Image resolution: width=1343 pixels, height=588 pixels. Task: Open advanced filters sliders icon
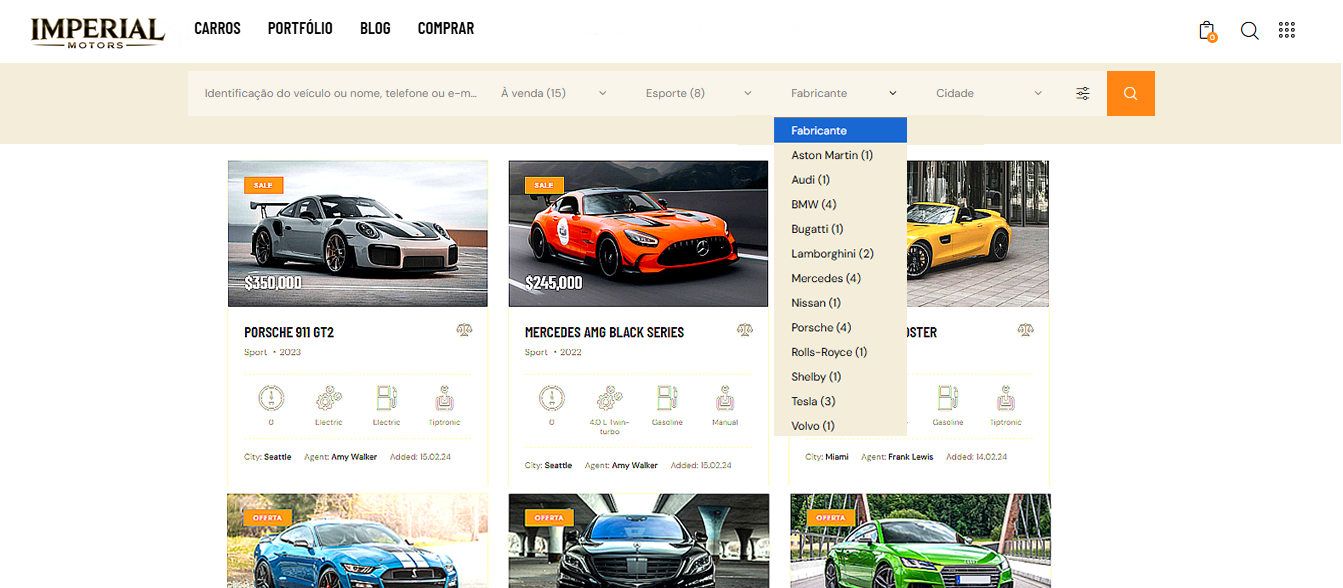(x=1083, y=93)
